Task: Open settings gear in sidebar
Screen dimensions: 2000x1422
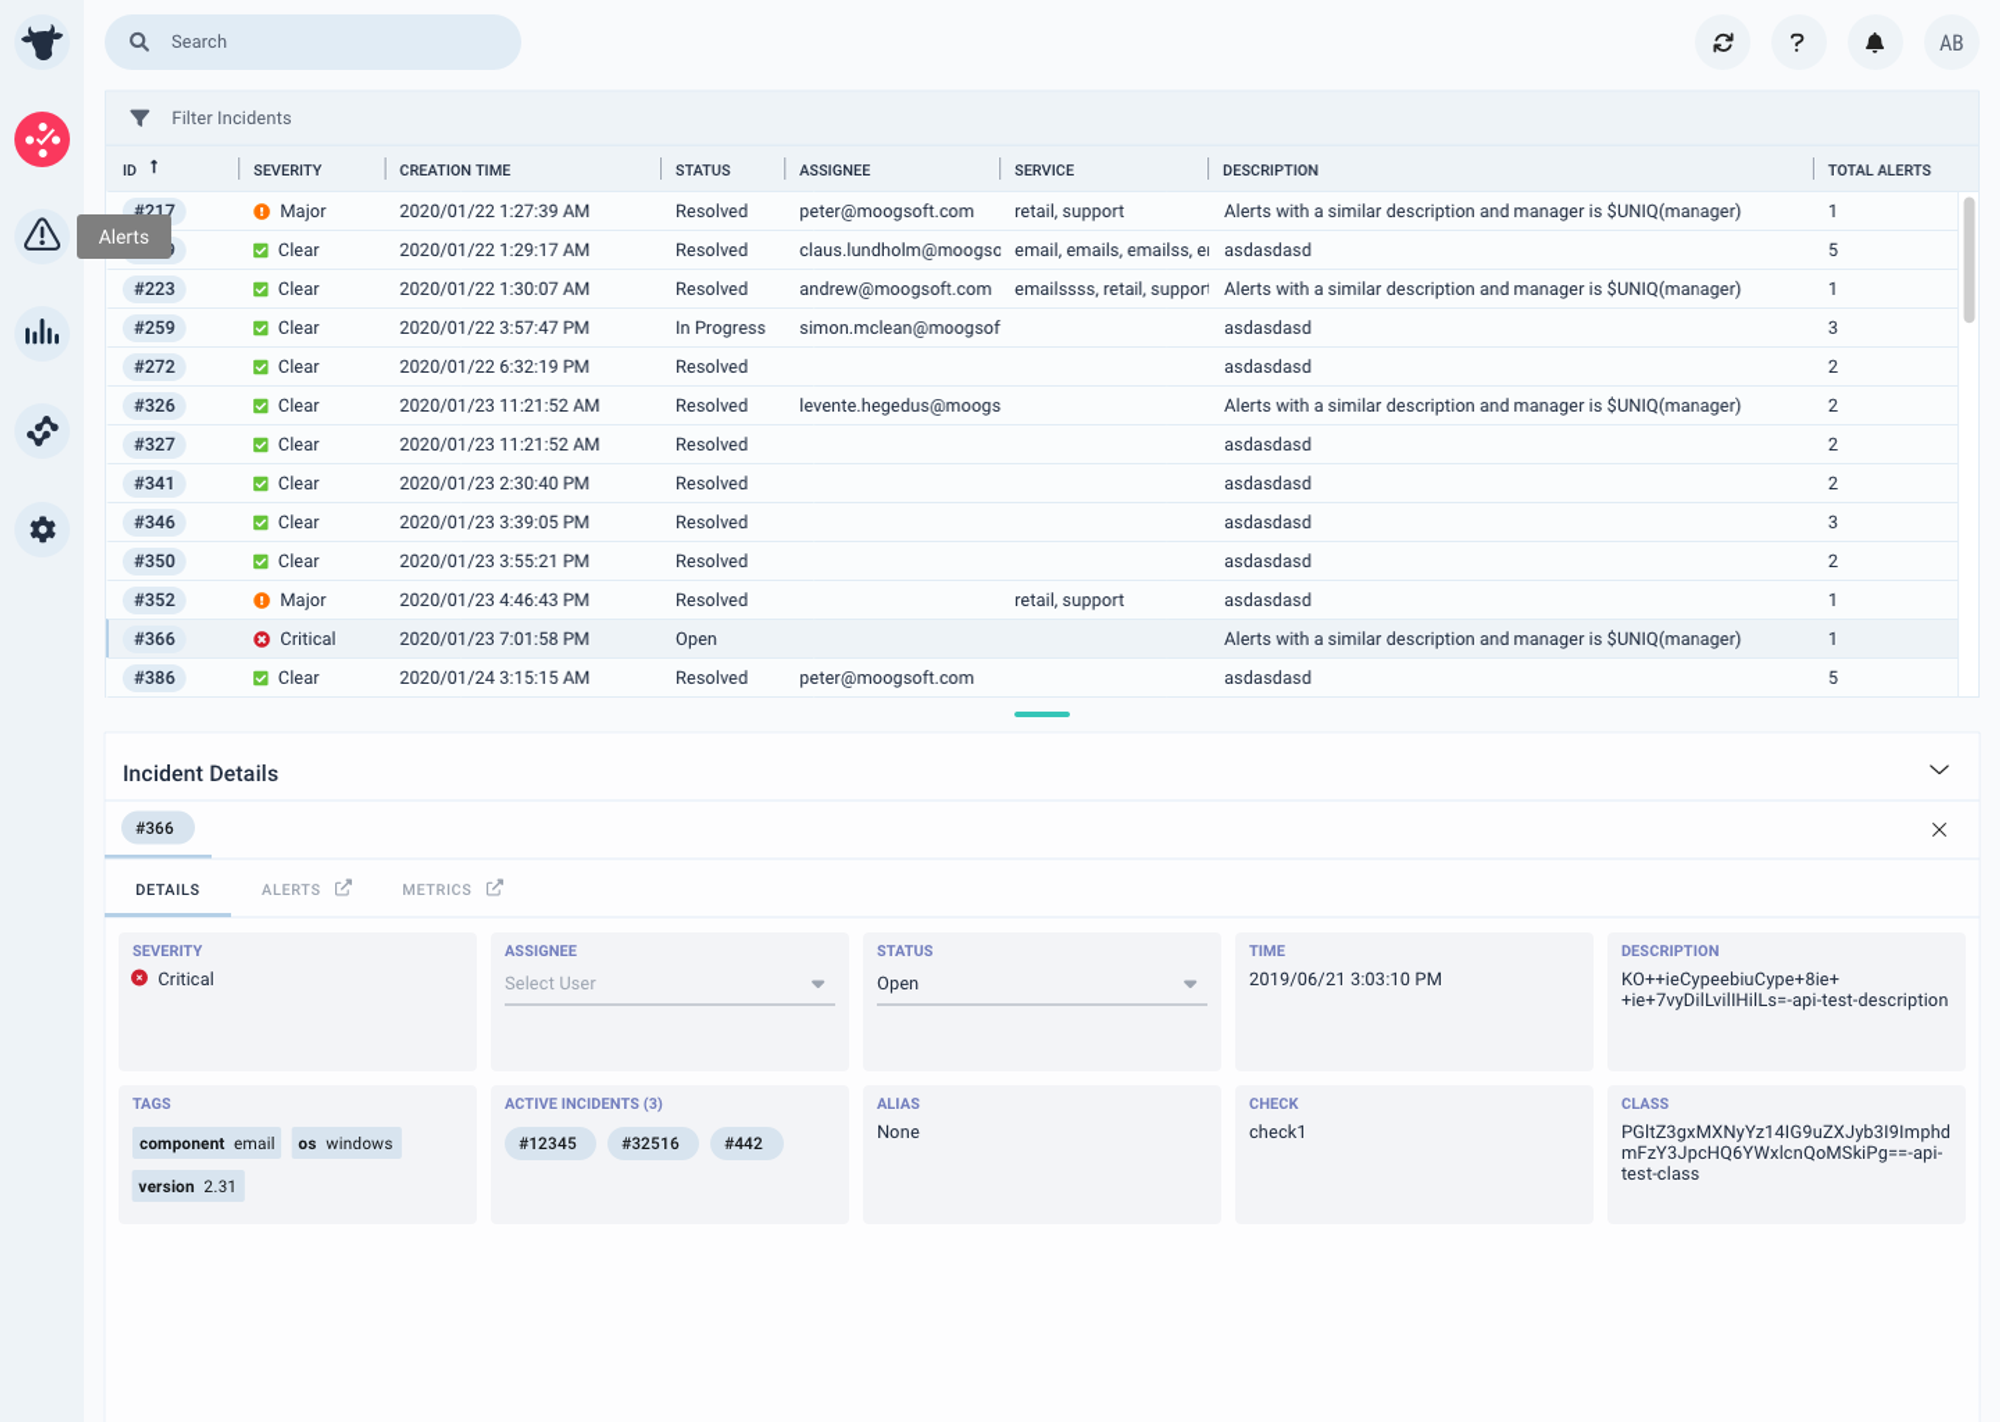Action: (42, 529)
